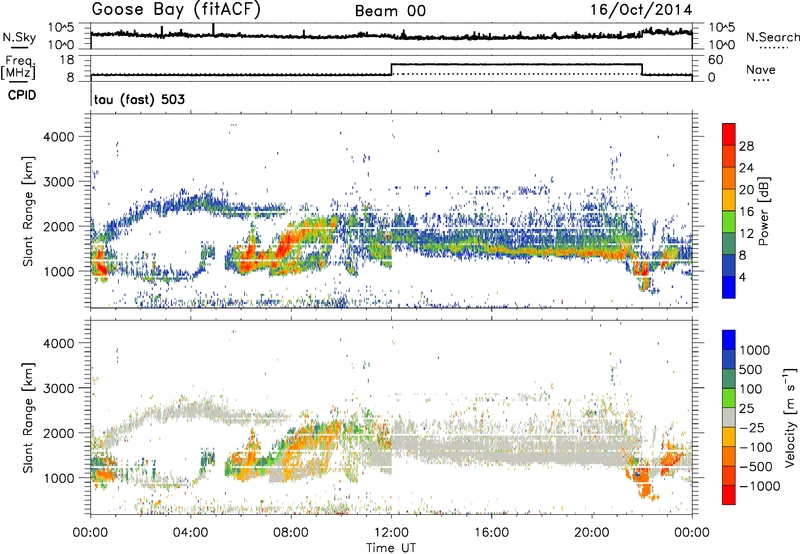
Task: Click the 'Goose Bay (fitACF)' plot title
Action: click(176, 10)
